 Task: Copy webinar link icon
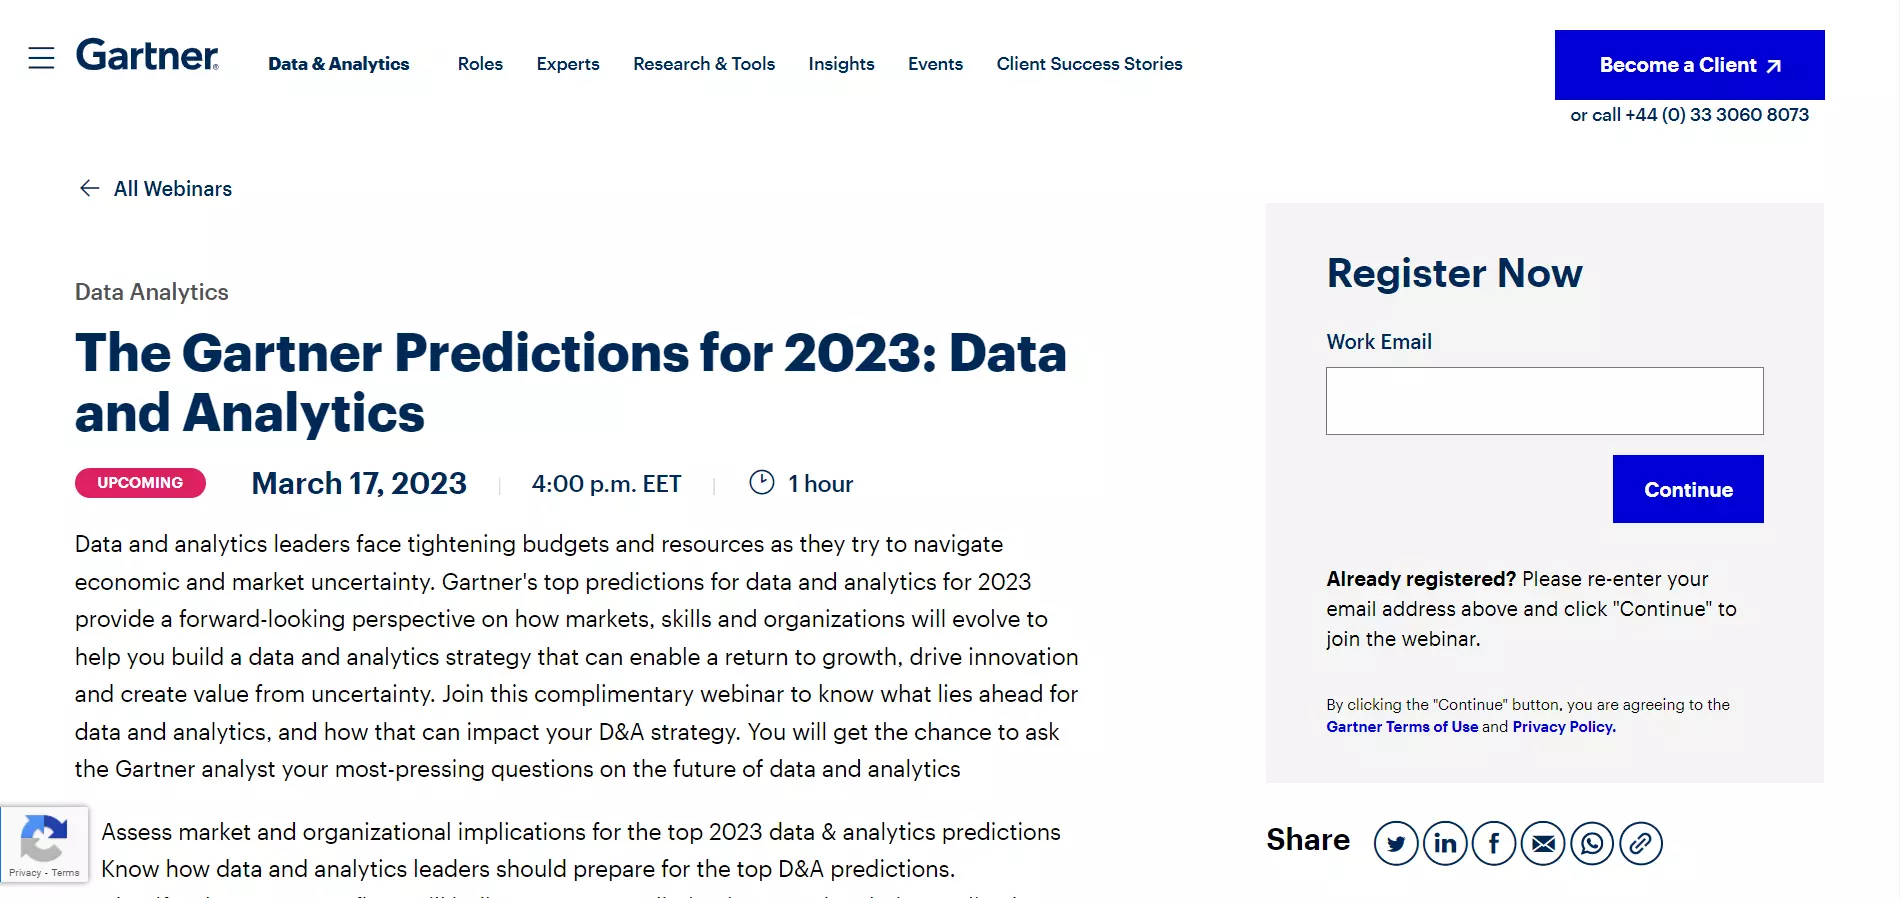click(1641, 844)
